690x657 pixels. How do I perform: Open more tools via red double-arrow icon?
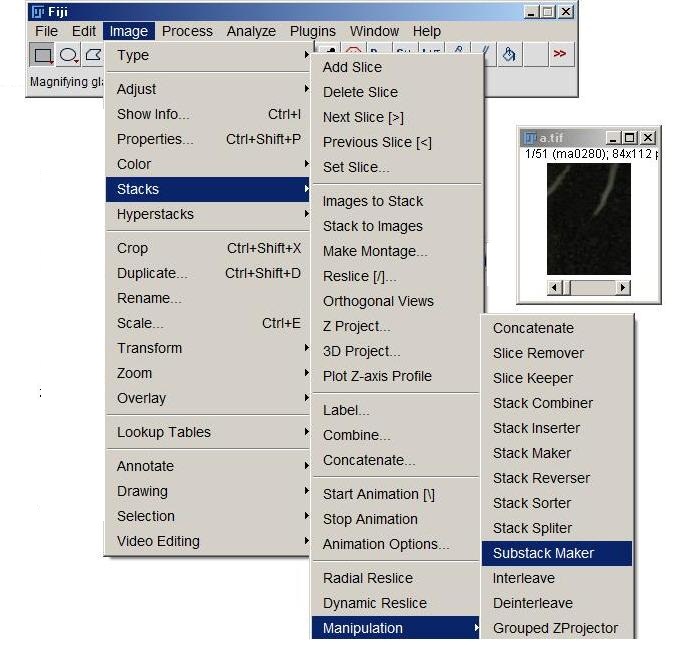click(x=559, y=54)
